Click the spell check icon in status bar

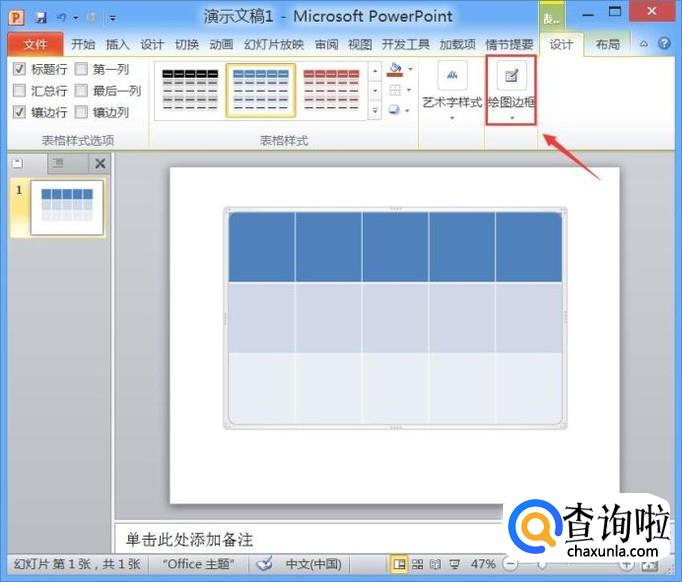pyautogui.click(x=264, y=564)
